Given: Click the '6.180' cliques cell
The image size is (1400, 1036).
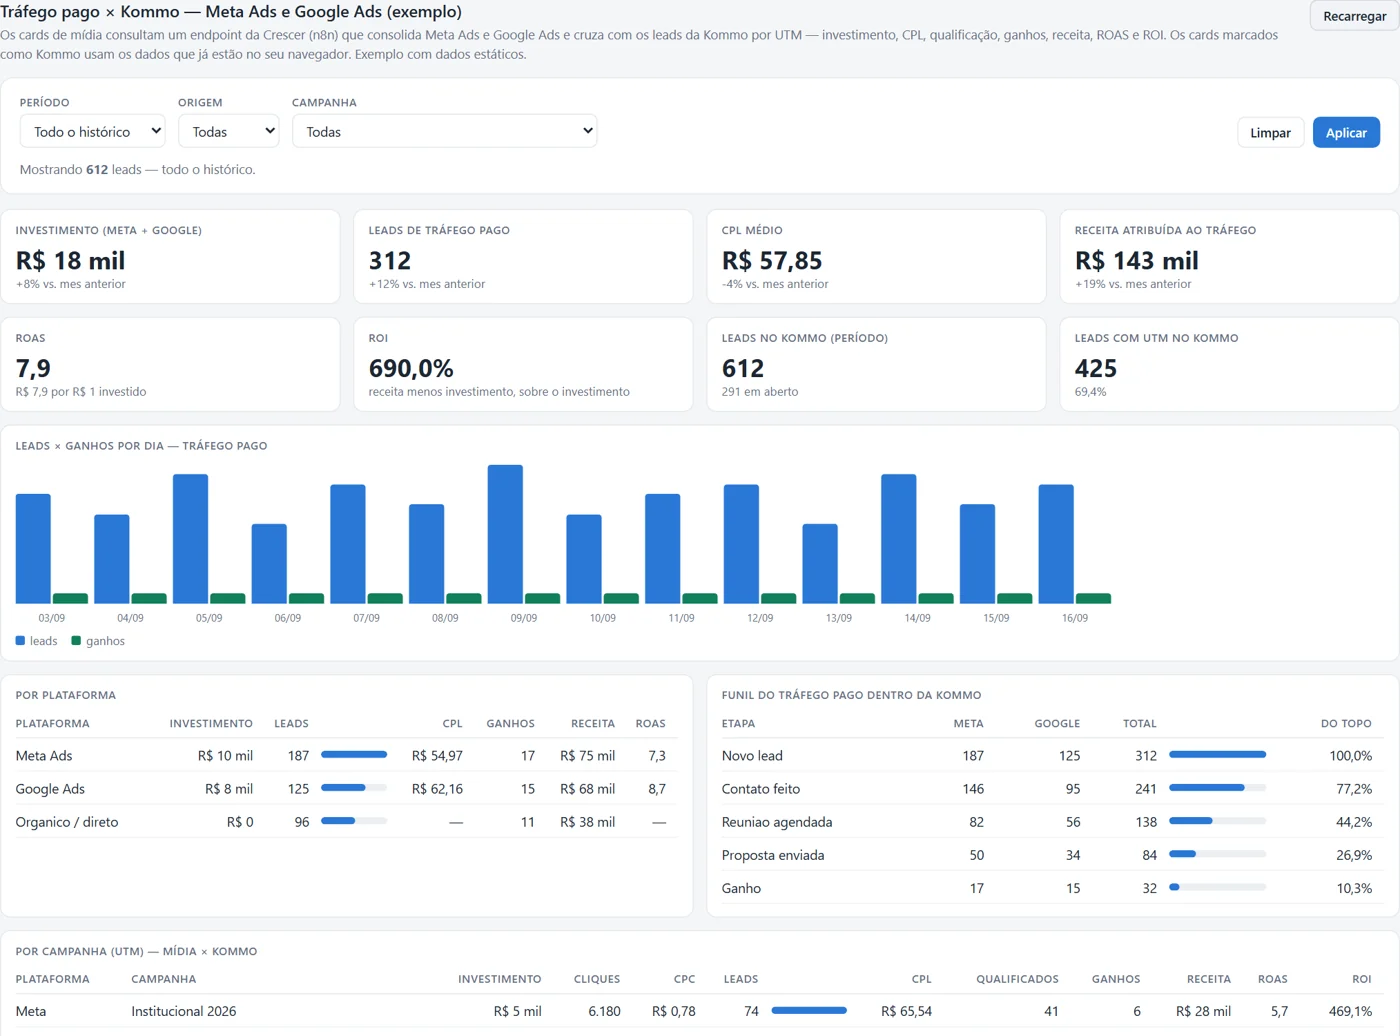Looking at the screenshot, I should pyautogui.click(x=604, y=1011).
